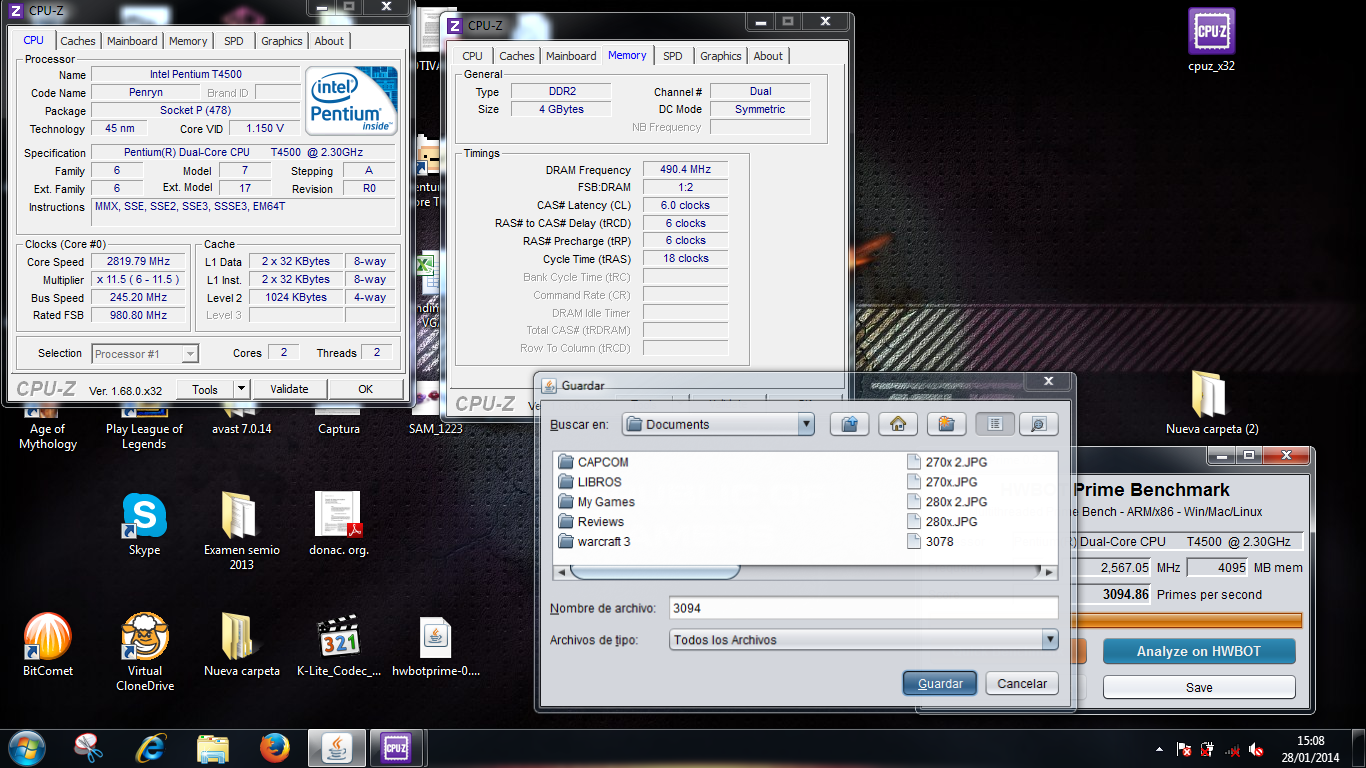Click the file list scroll-right arrow

(1049, 572)
